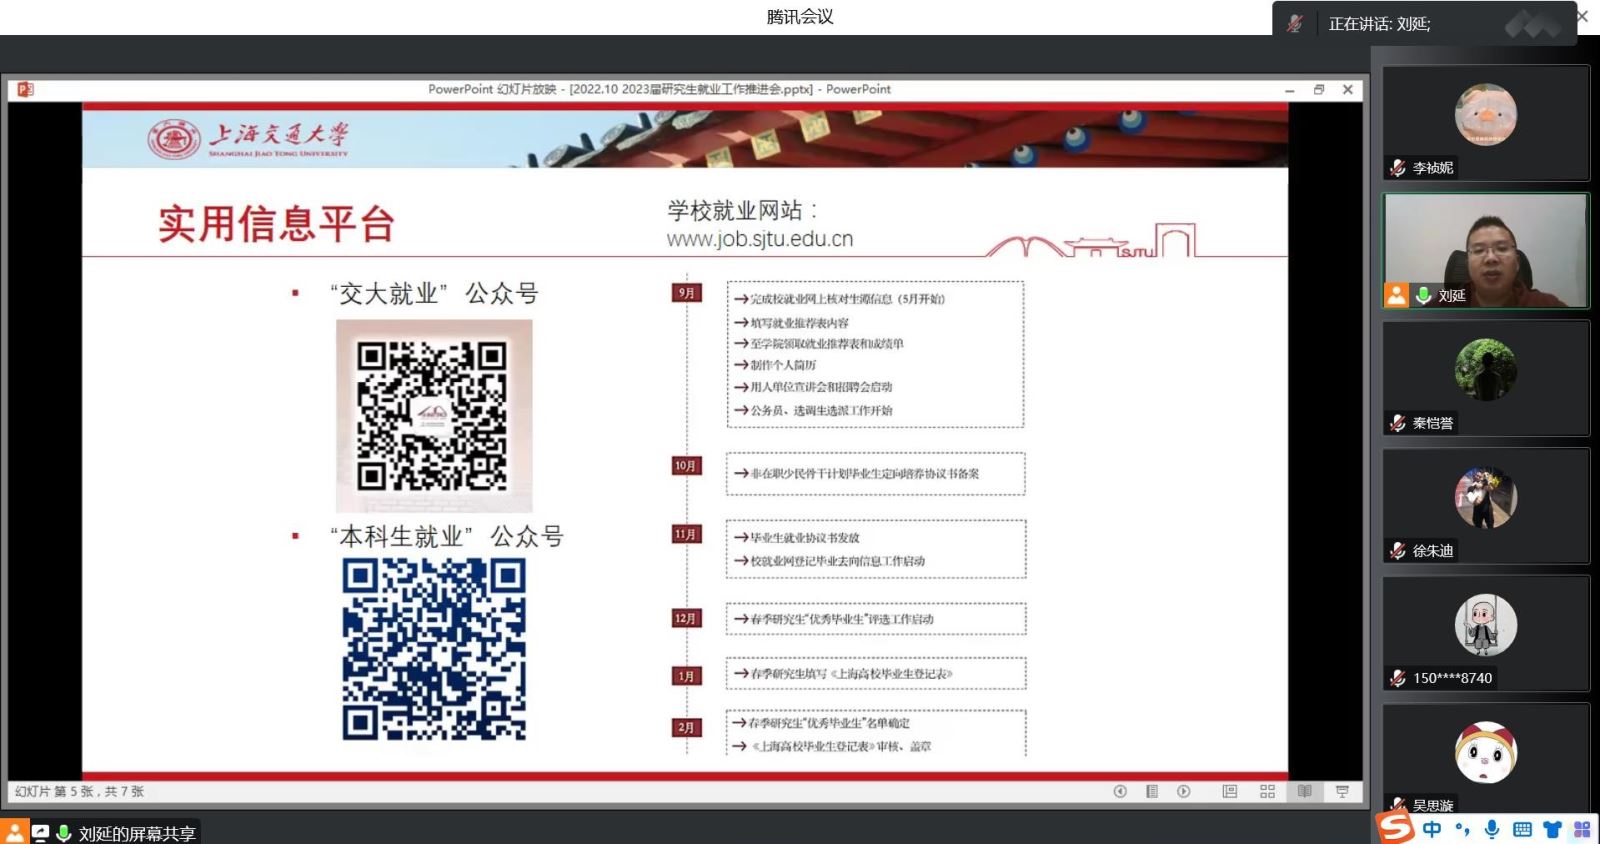This screenshot has height=844, width=1600.
Task: Toggle muted microphone in speaking indicator bar
Action: coord(1295,24)
